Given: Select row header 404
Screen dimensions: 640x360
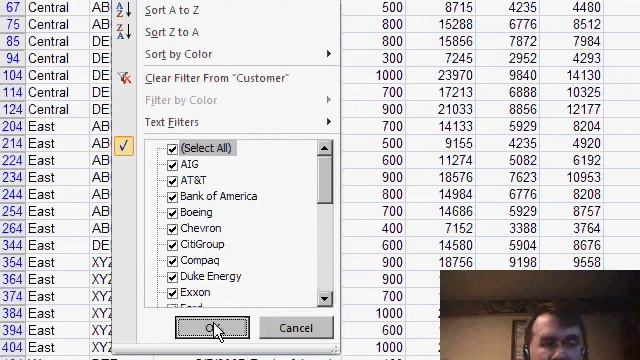Looking at the screenshot, I should point(13,347).
